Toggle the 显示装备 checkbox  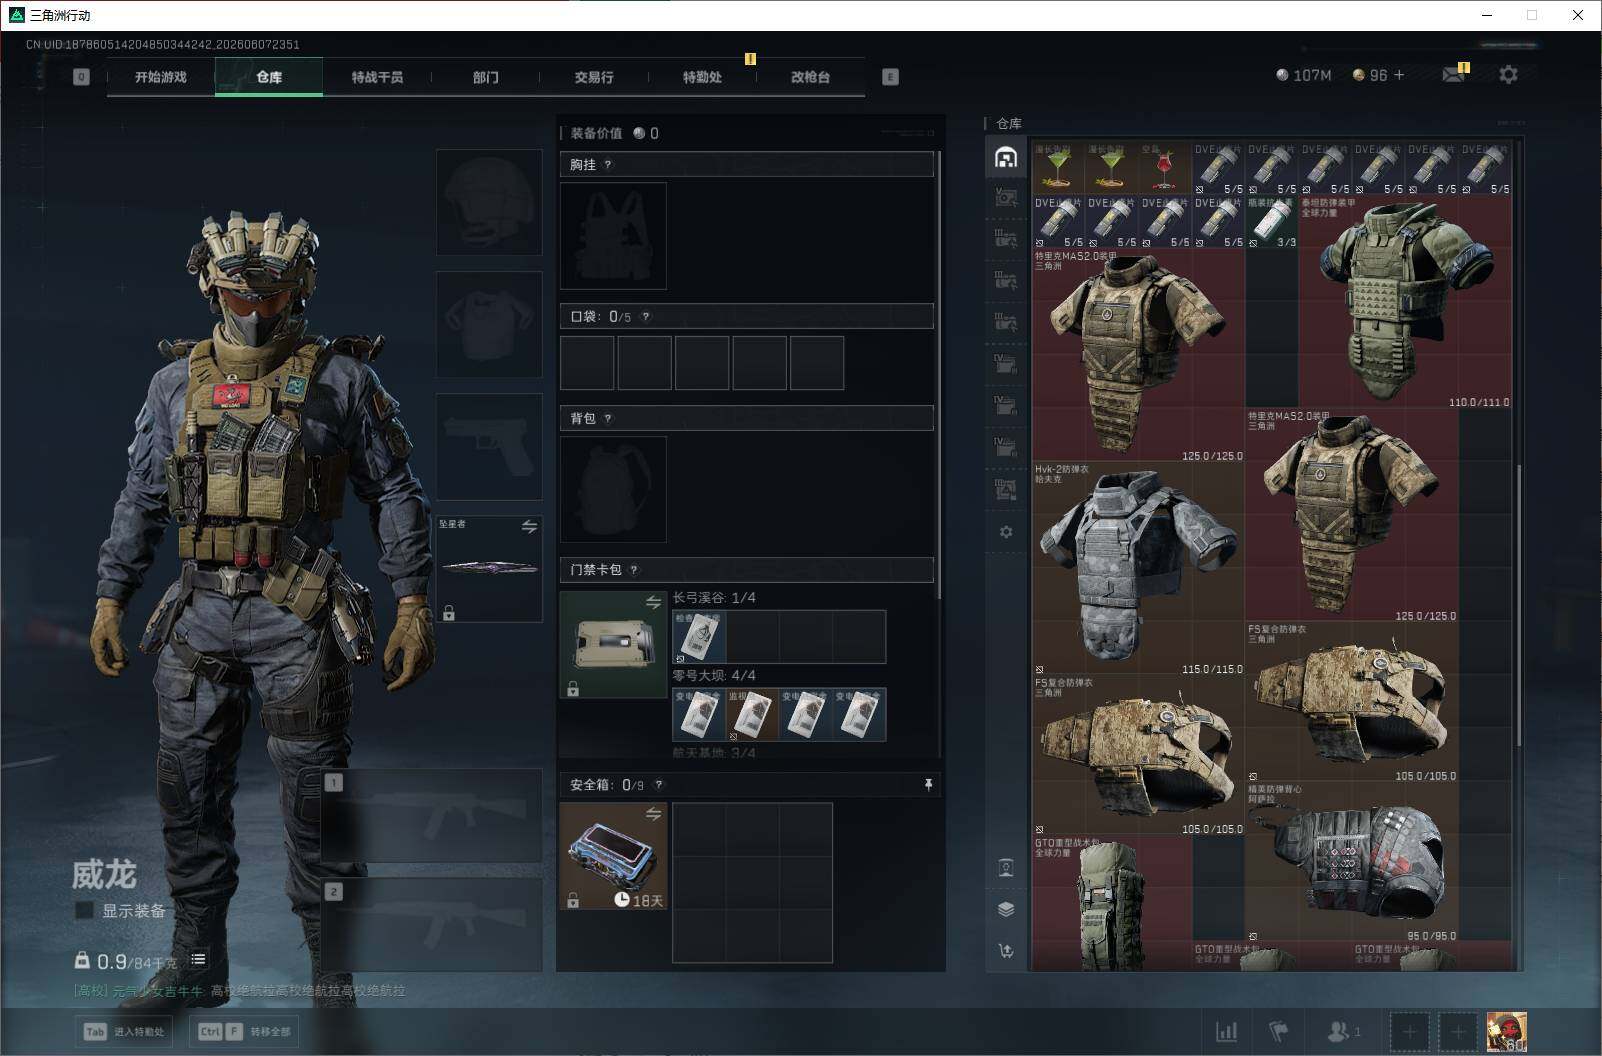84,911
